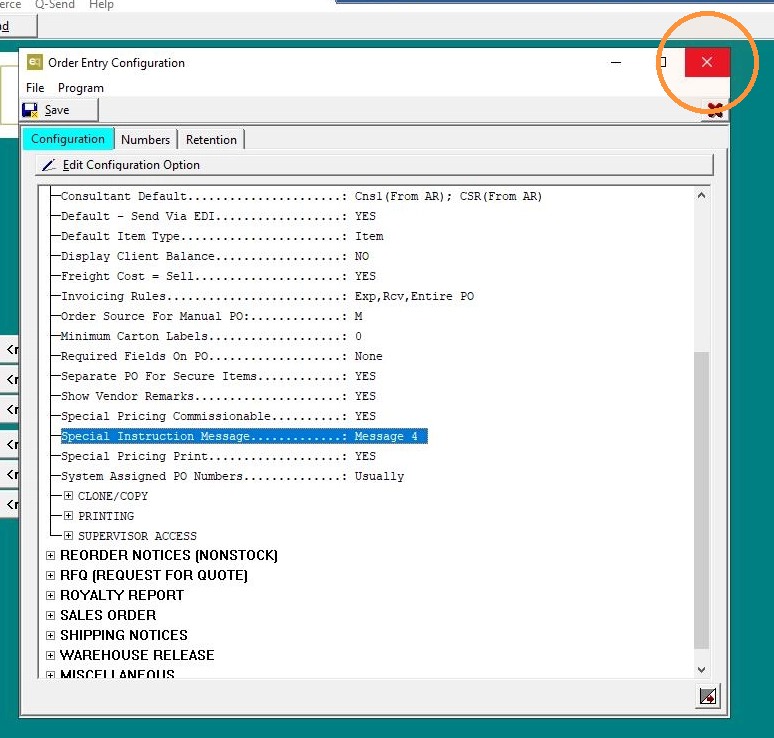774x738 pixels.
Task: Click the Save floppy disk icon
Action: pos(30,110)
